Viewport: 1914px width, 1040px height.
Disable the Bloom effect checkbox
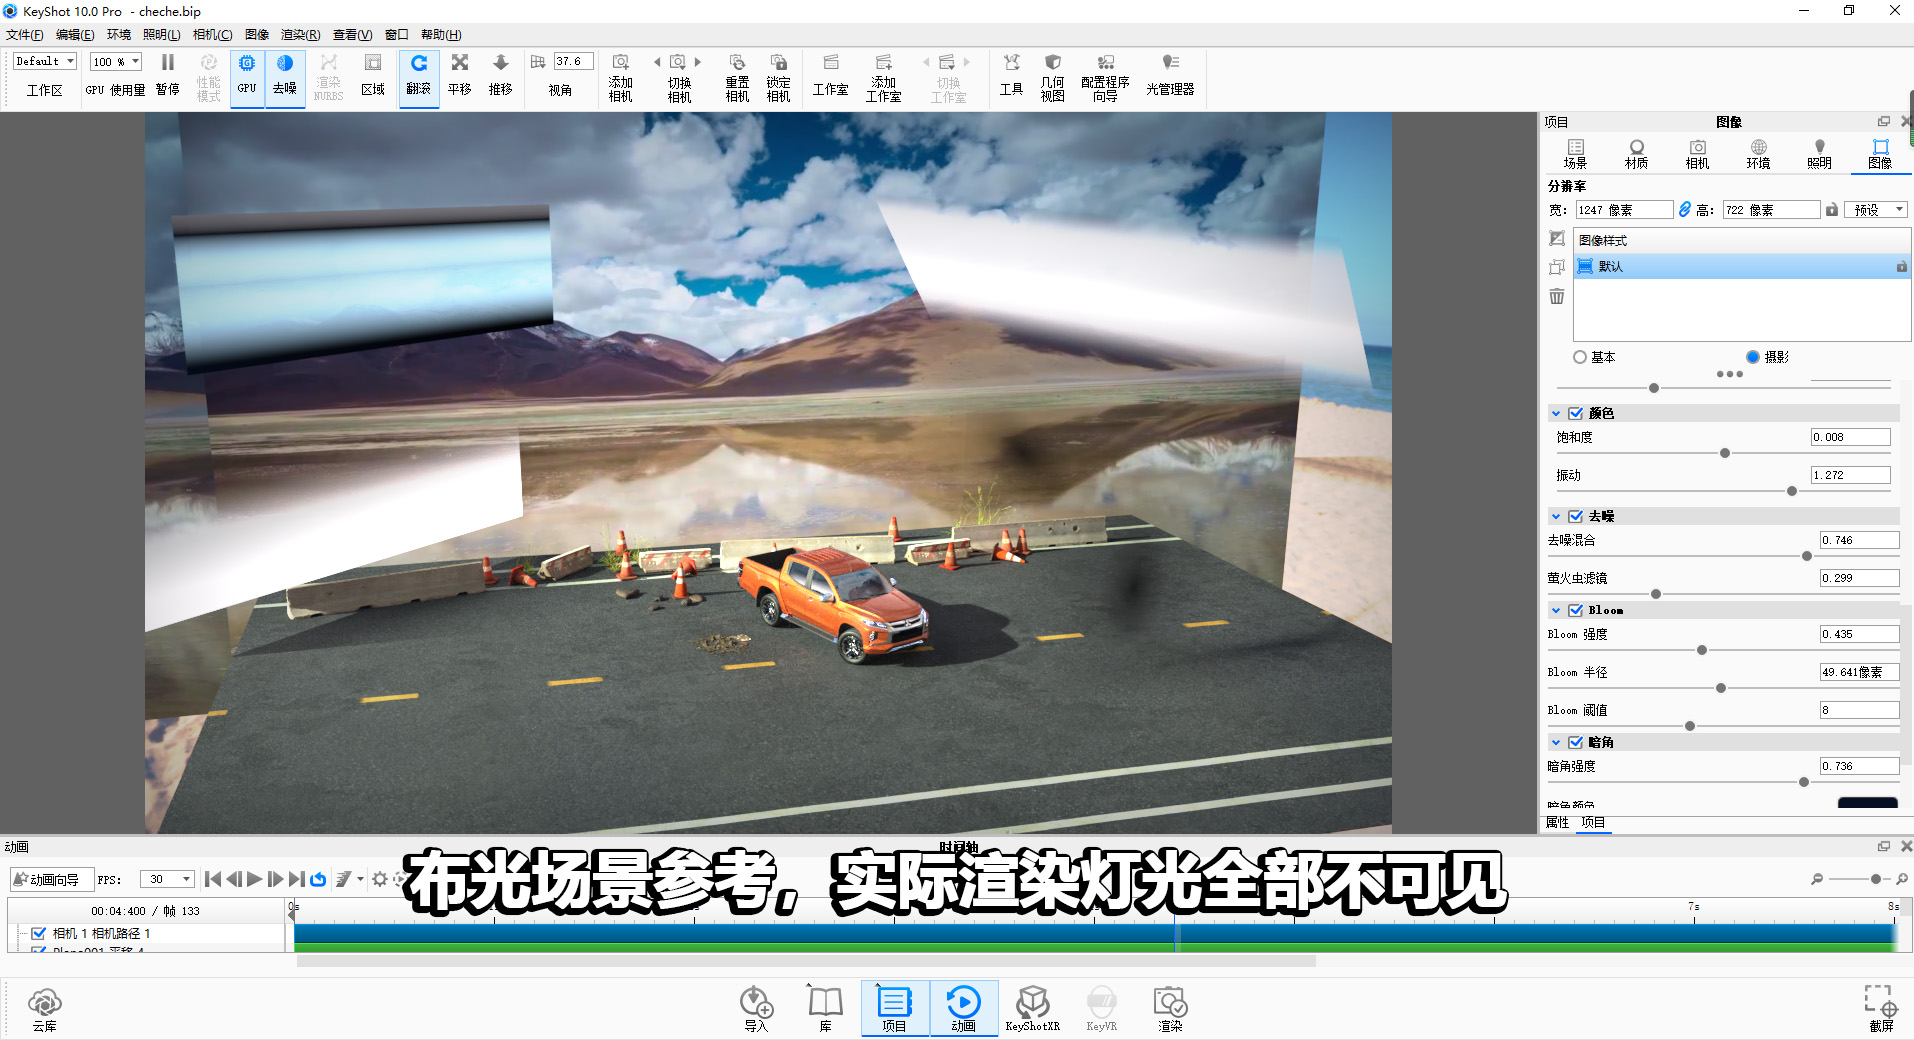pyautogui.click(x=1576, y=609)
